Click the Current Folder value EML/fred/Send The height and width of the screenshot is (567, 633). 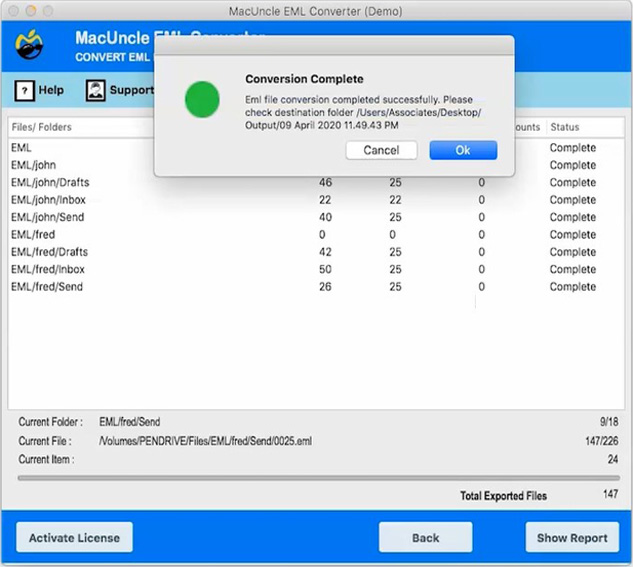(x=130, y=422)
